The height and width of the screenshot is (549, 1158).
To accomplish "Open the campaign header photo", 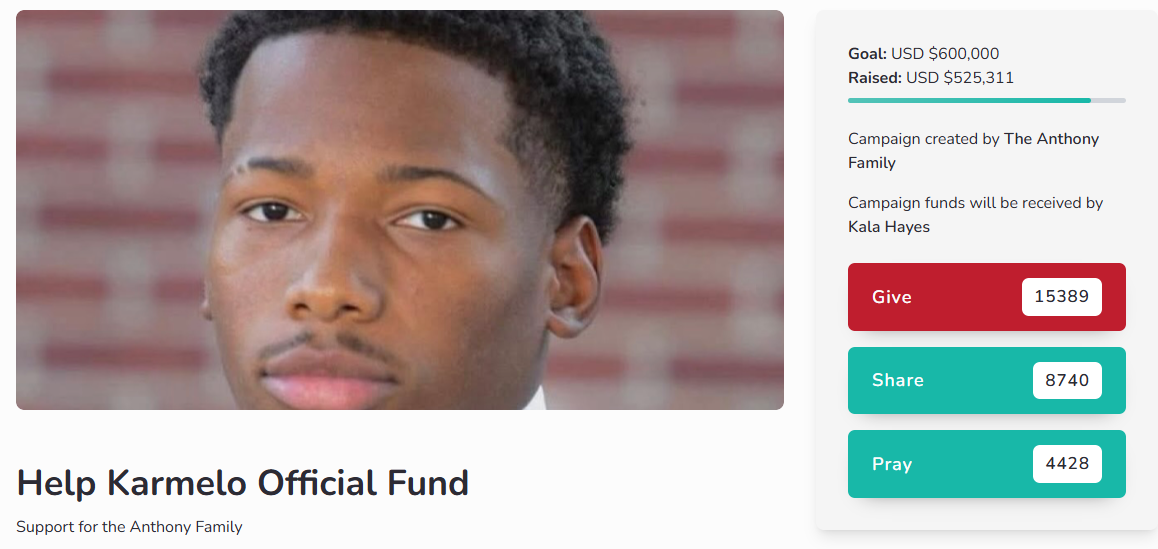I will (400, 210).
